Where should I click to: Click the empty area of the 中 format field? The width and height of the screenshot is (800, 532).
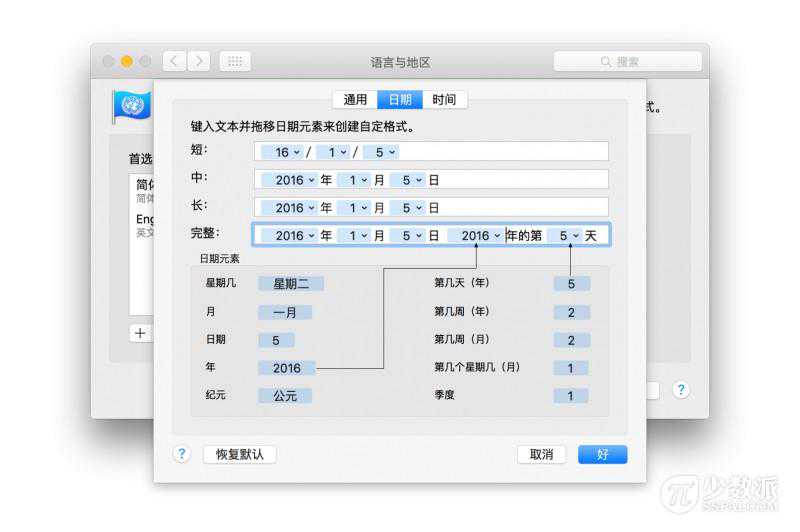pyautogui.click(x=523, y=180)
